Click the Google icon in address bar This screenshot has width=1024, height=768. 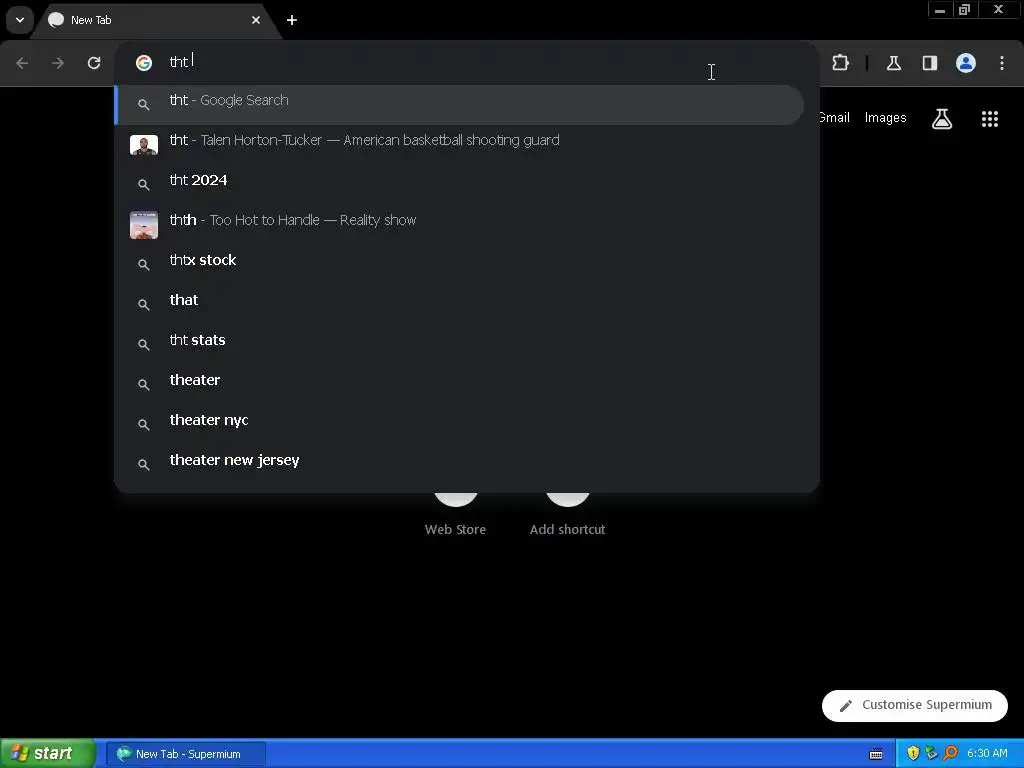[x=144, y=62]
